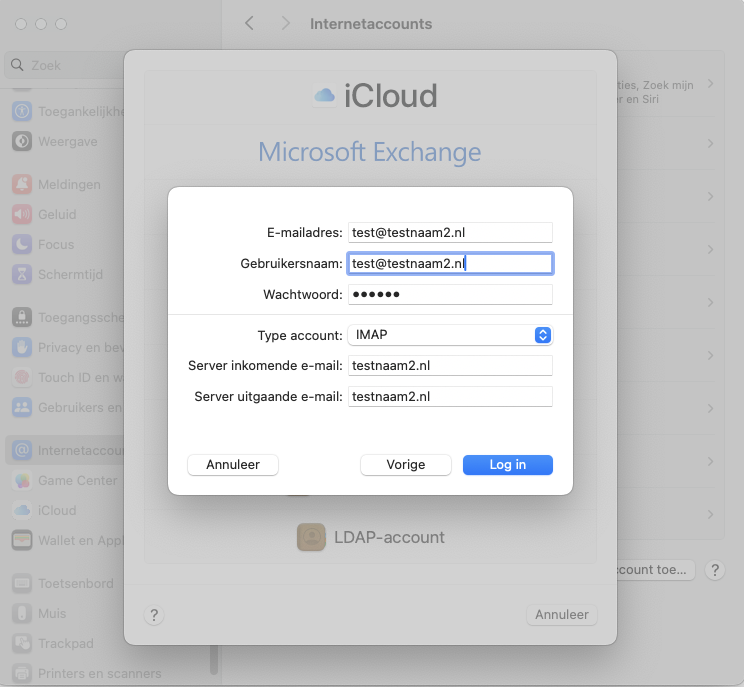Click the Toetsenbord sidebar icon
Screen dimensions: 744x687
click(x=22, y=583)
